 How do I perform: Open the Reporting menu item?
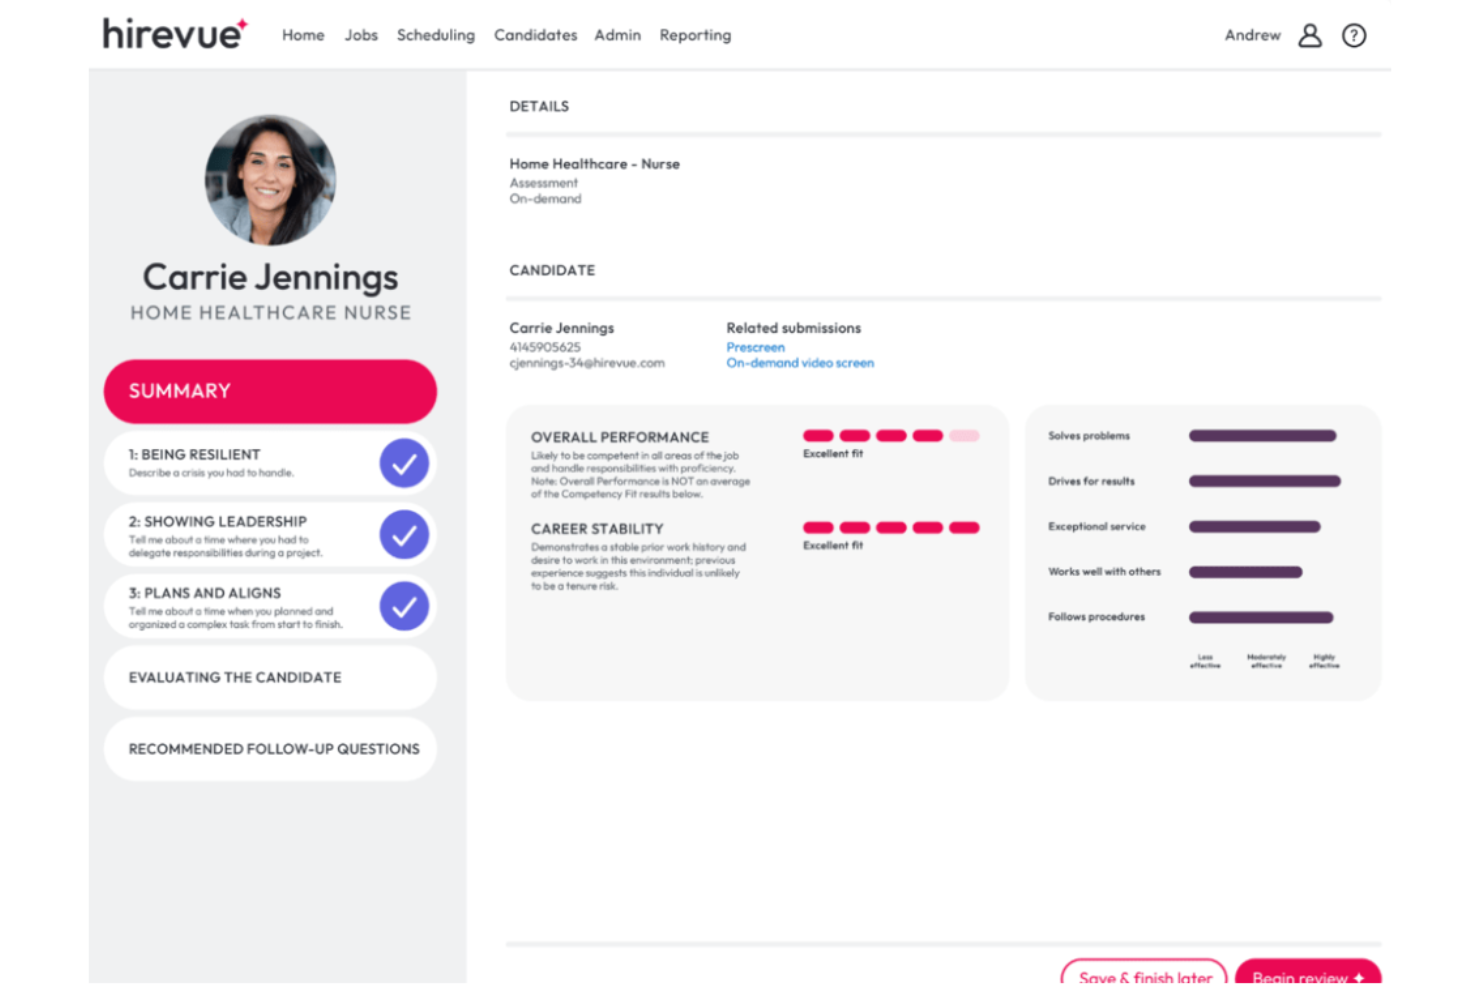[694, 35]
